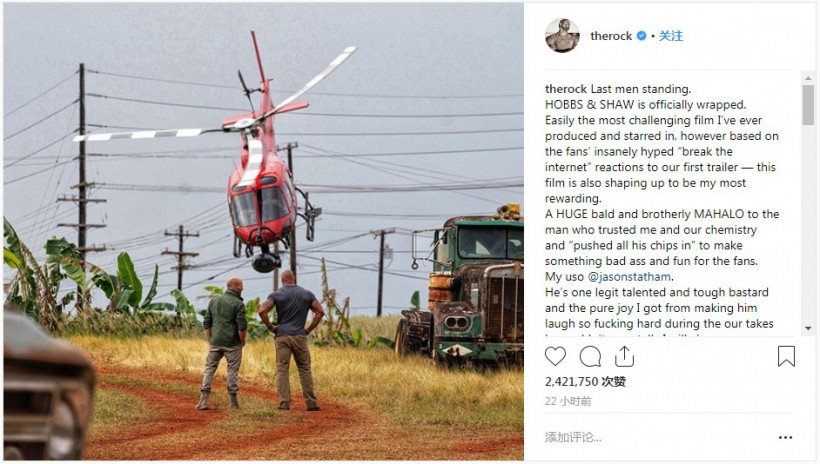Focus the 添加评论 comment input field
The width and height of the screenshot is (820, 464).
click(x=659, y=437)
